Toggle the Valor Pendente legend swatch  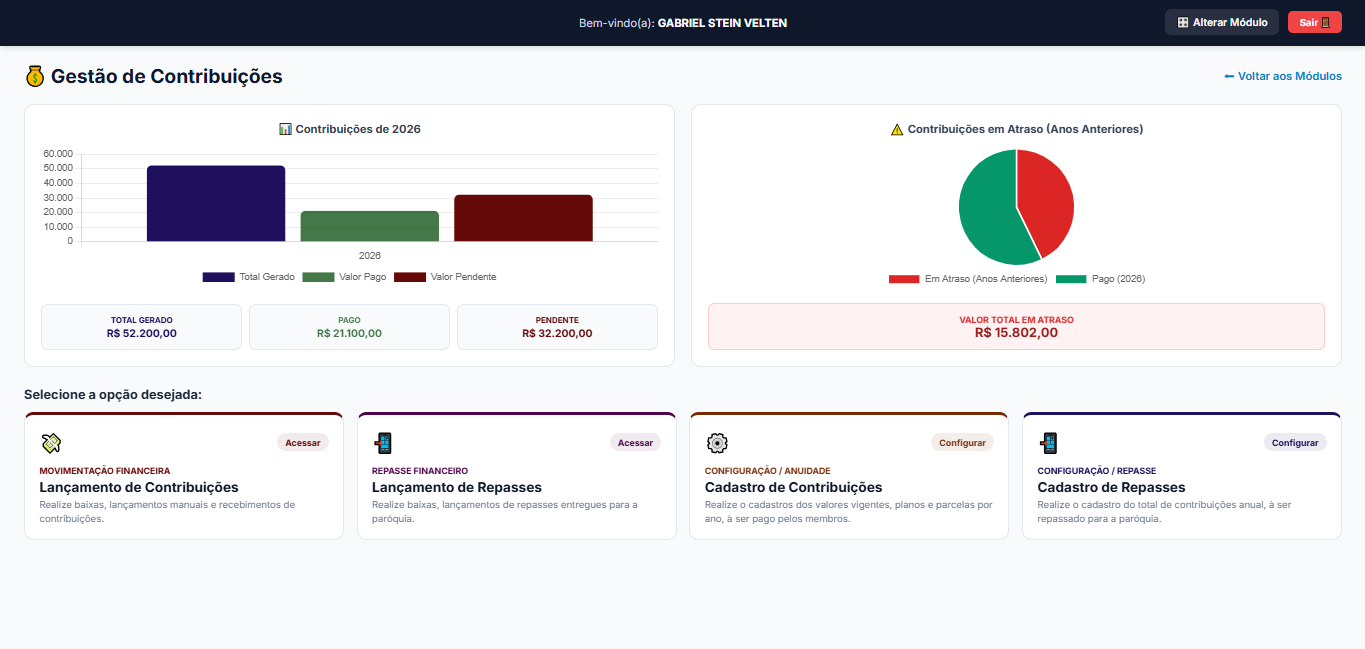[410, 277]
